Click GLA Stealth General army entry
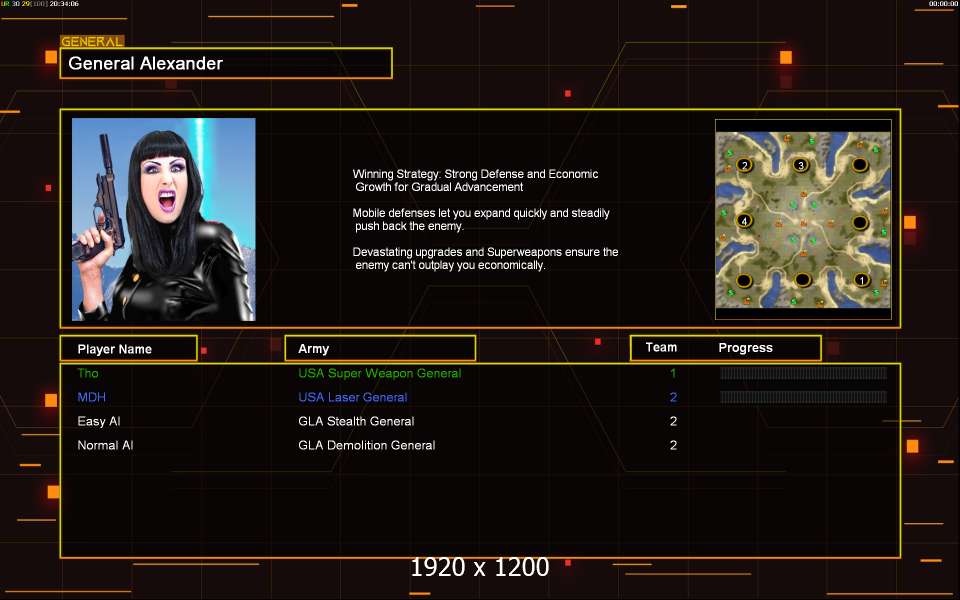 point(356,421)
